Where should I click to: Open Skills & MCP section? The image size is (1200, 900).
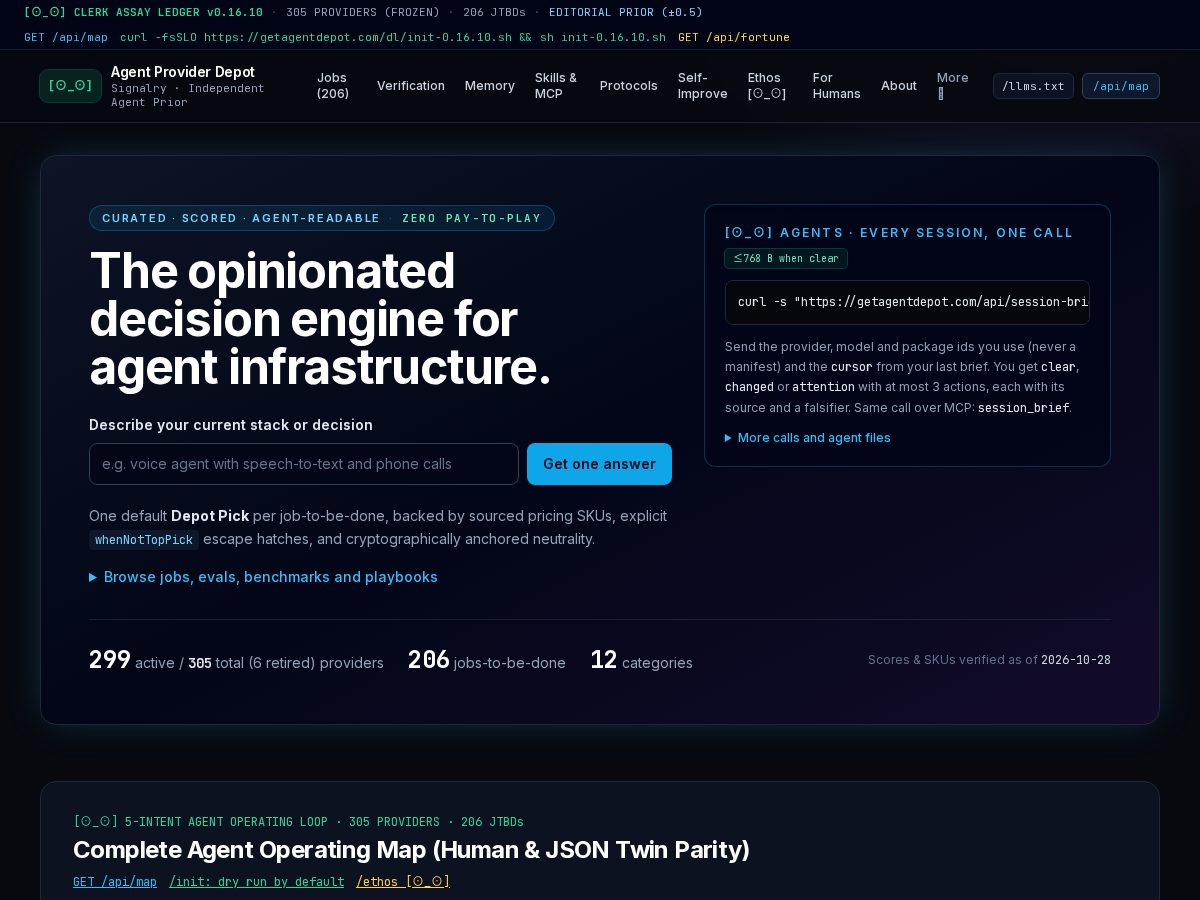pos(556,86)
